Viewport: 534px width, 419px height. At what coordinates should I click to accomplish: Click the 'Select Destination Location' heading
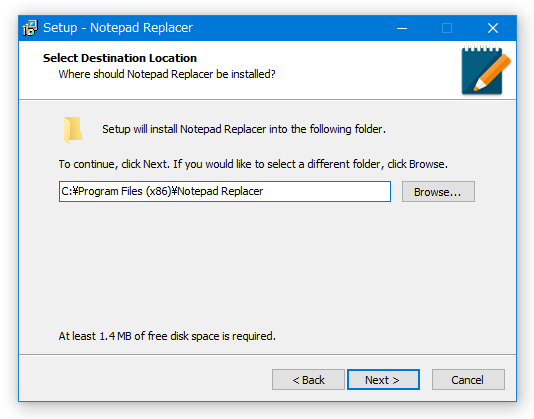[x=120, y=58]
